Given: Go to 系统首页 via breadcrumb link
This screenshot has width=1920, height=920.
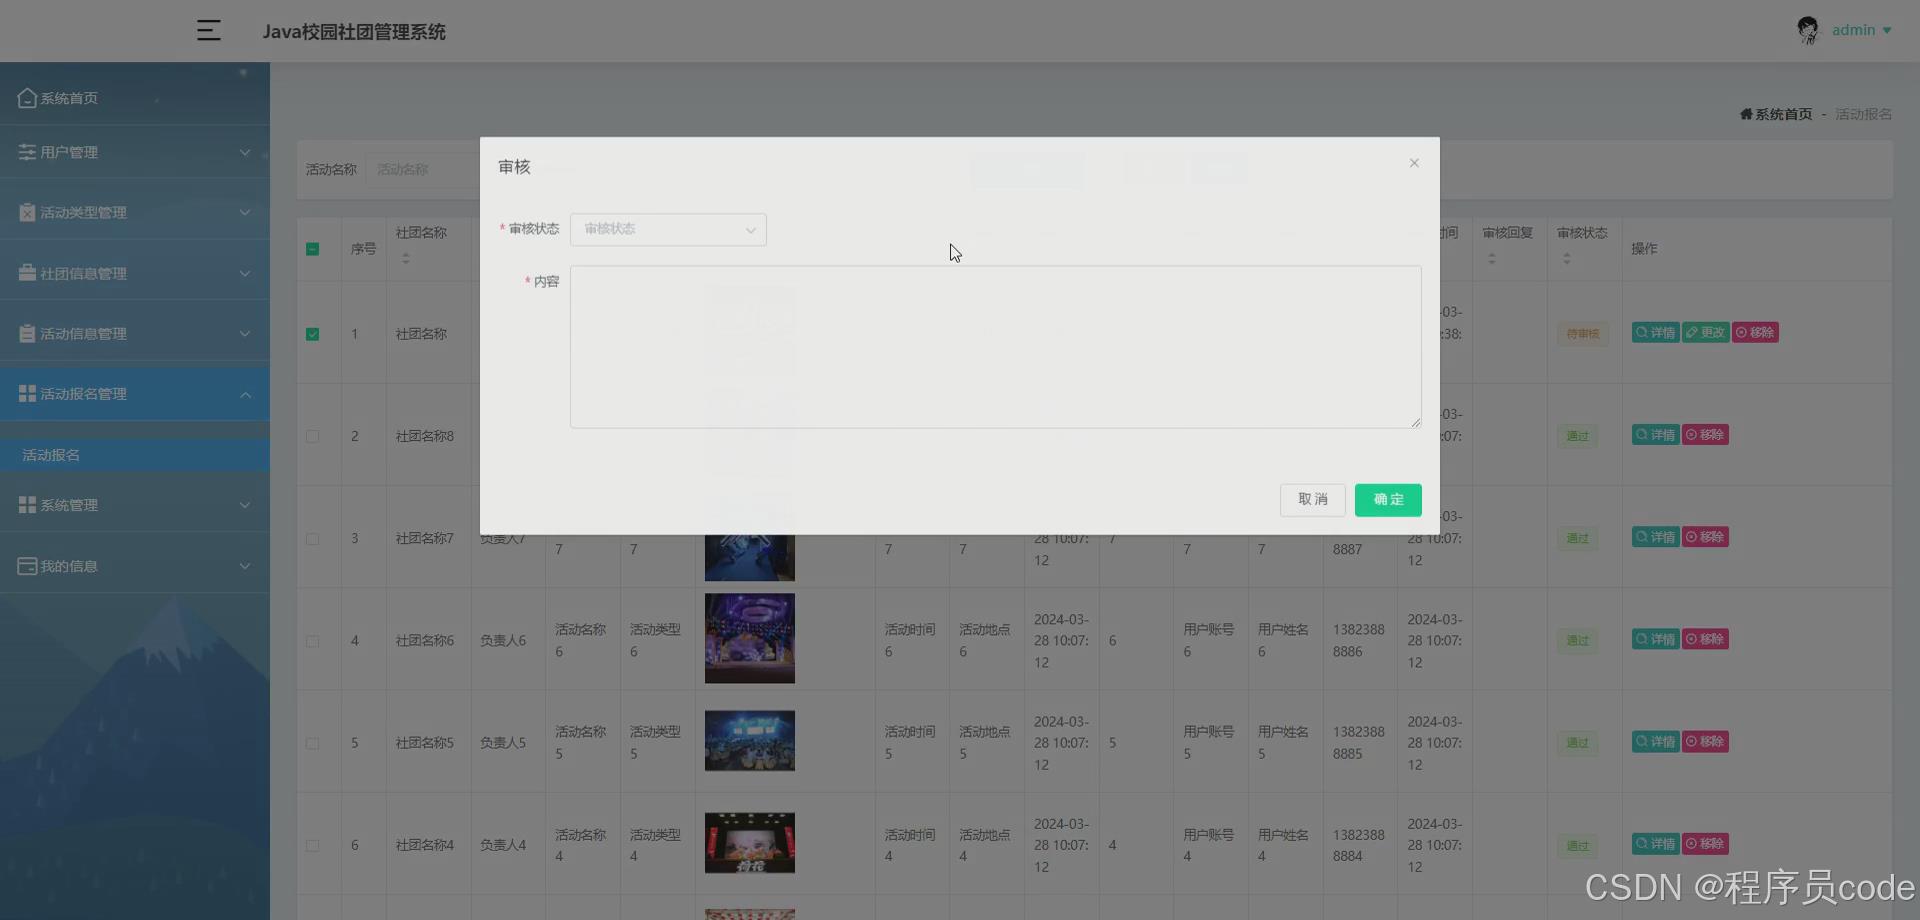Looking at the screenshot, I should (1776, 114).
